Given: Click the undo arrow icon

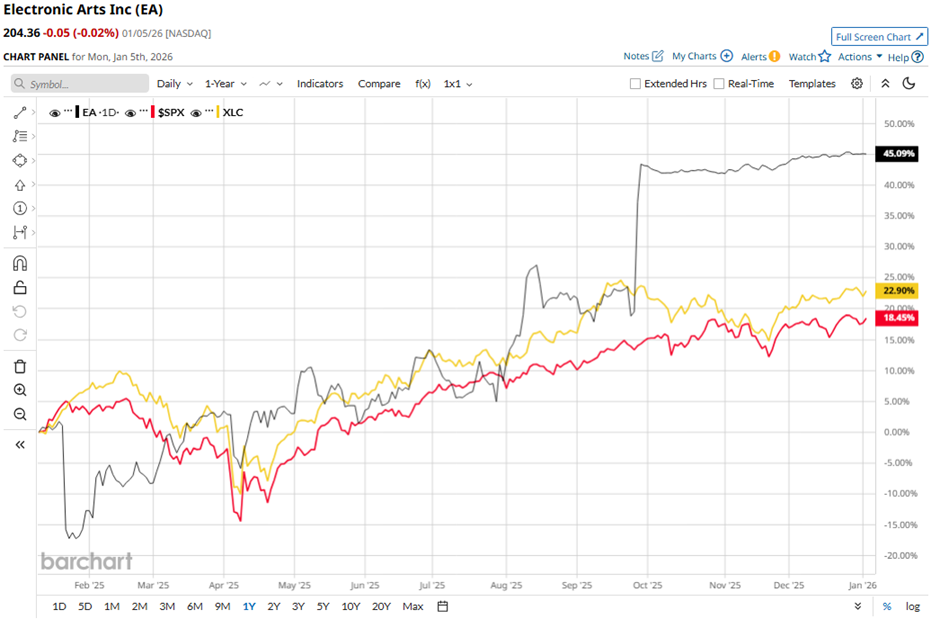Looking at the screenshot, I should (20, 312).
